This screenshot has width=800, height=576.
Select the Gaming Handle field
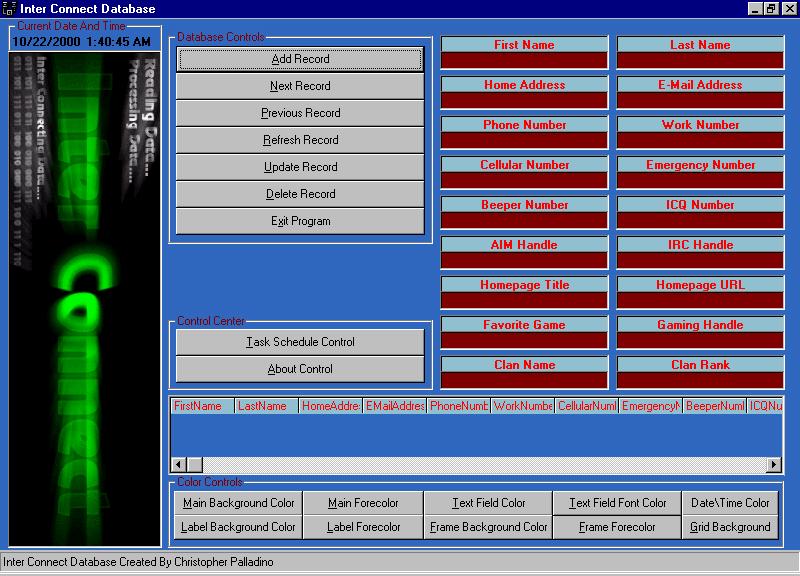pos(700,340)
